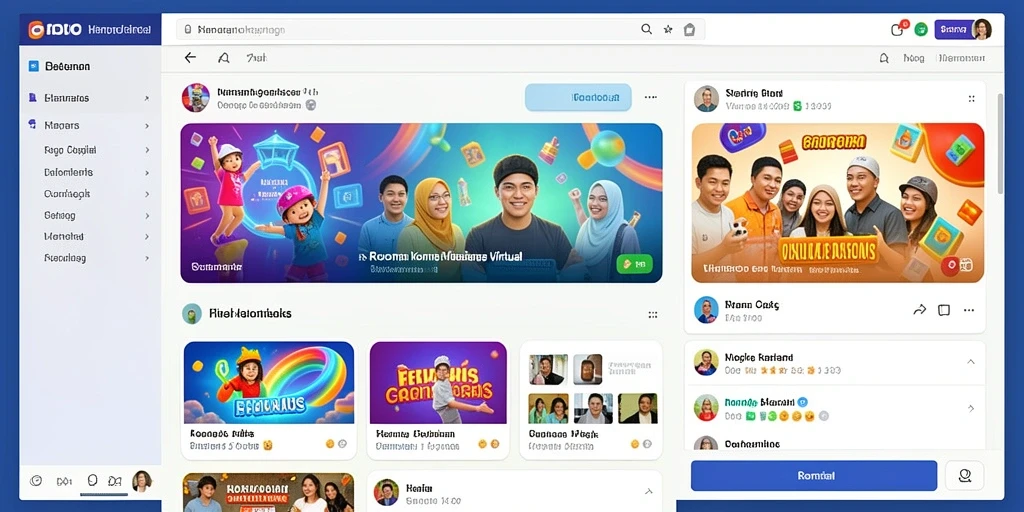Click the share arrow in the 'Nrann Catg' row
This screenshot has width=1024, height=512.
tap(919, 310)
